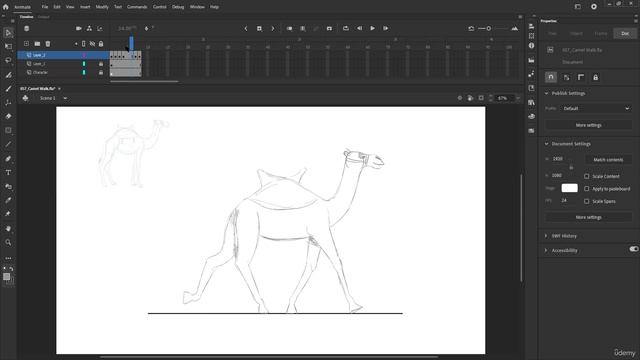Toggle the lock on the middle layer
Viewport: 640px width, 360px height.
[101, 64]
